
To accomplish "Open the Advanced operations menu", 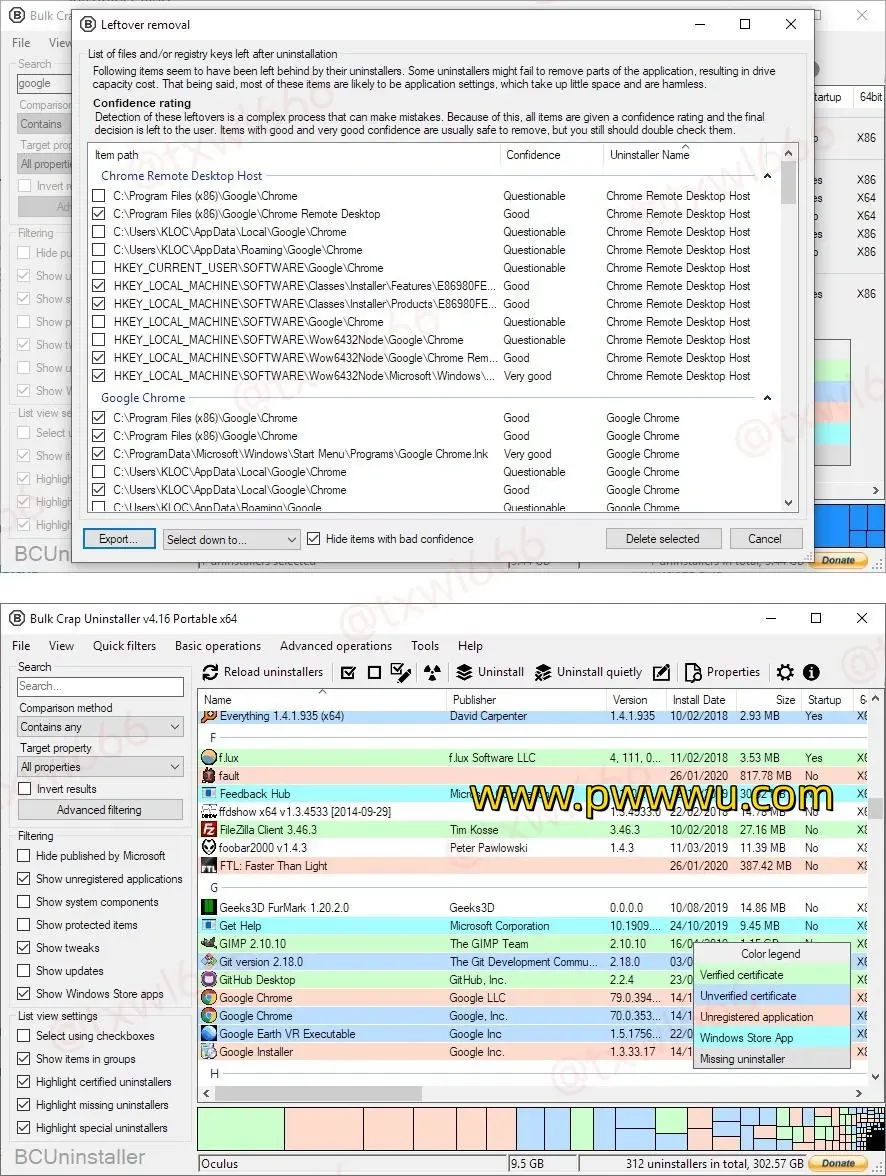I will [335, 646].
